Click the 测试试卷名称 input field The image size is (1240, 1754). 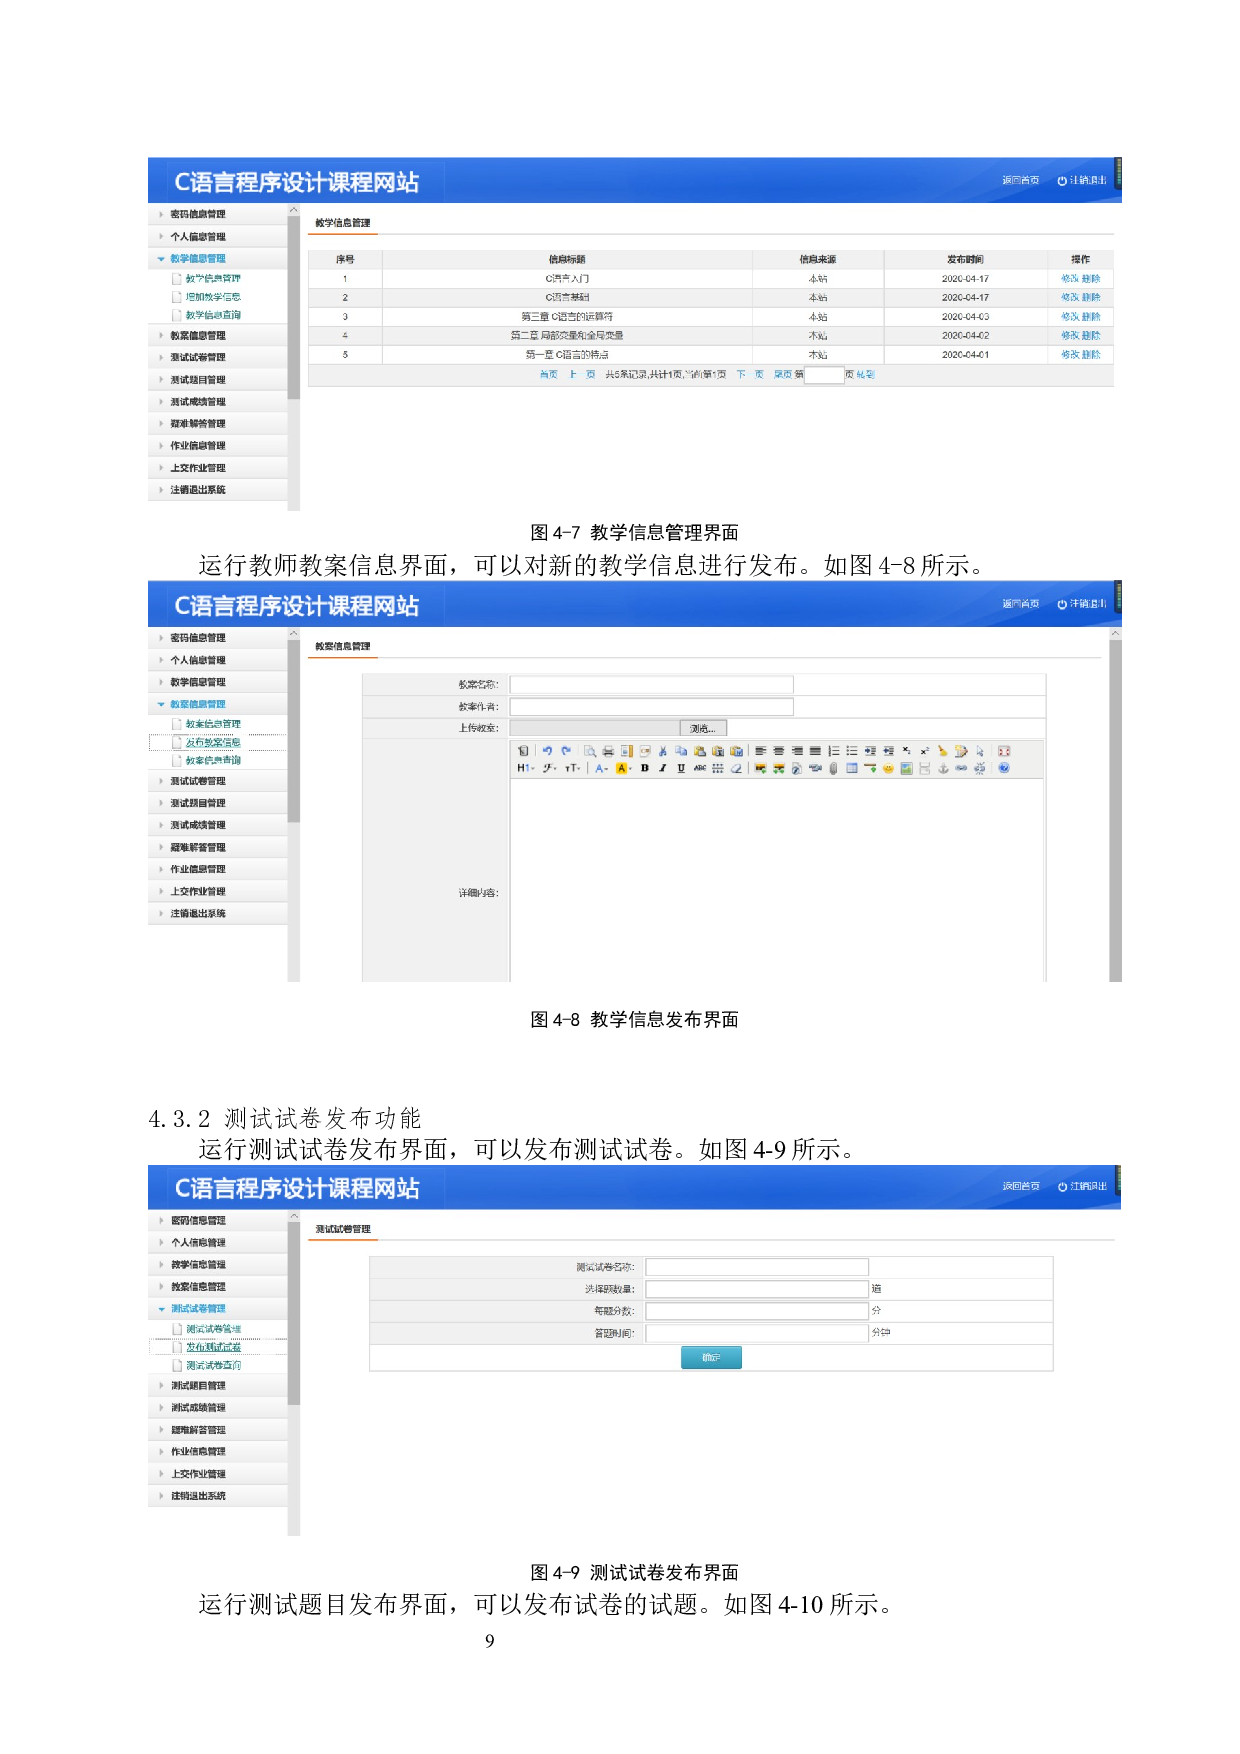tap(757, 1267)
